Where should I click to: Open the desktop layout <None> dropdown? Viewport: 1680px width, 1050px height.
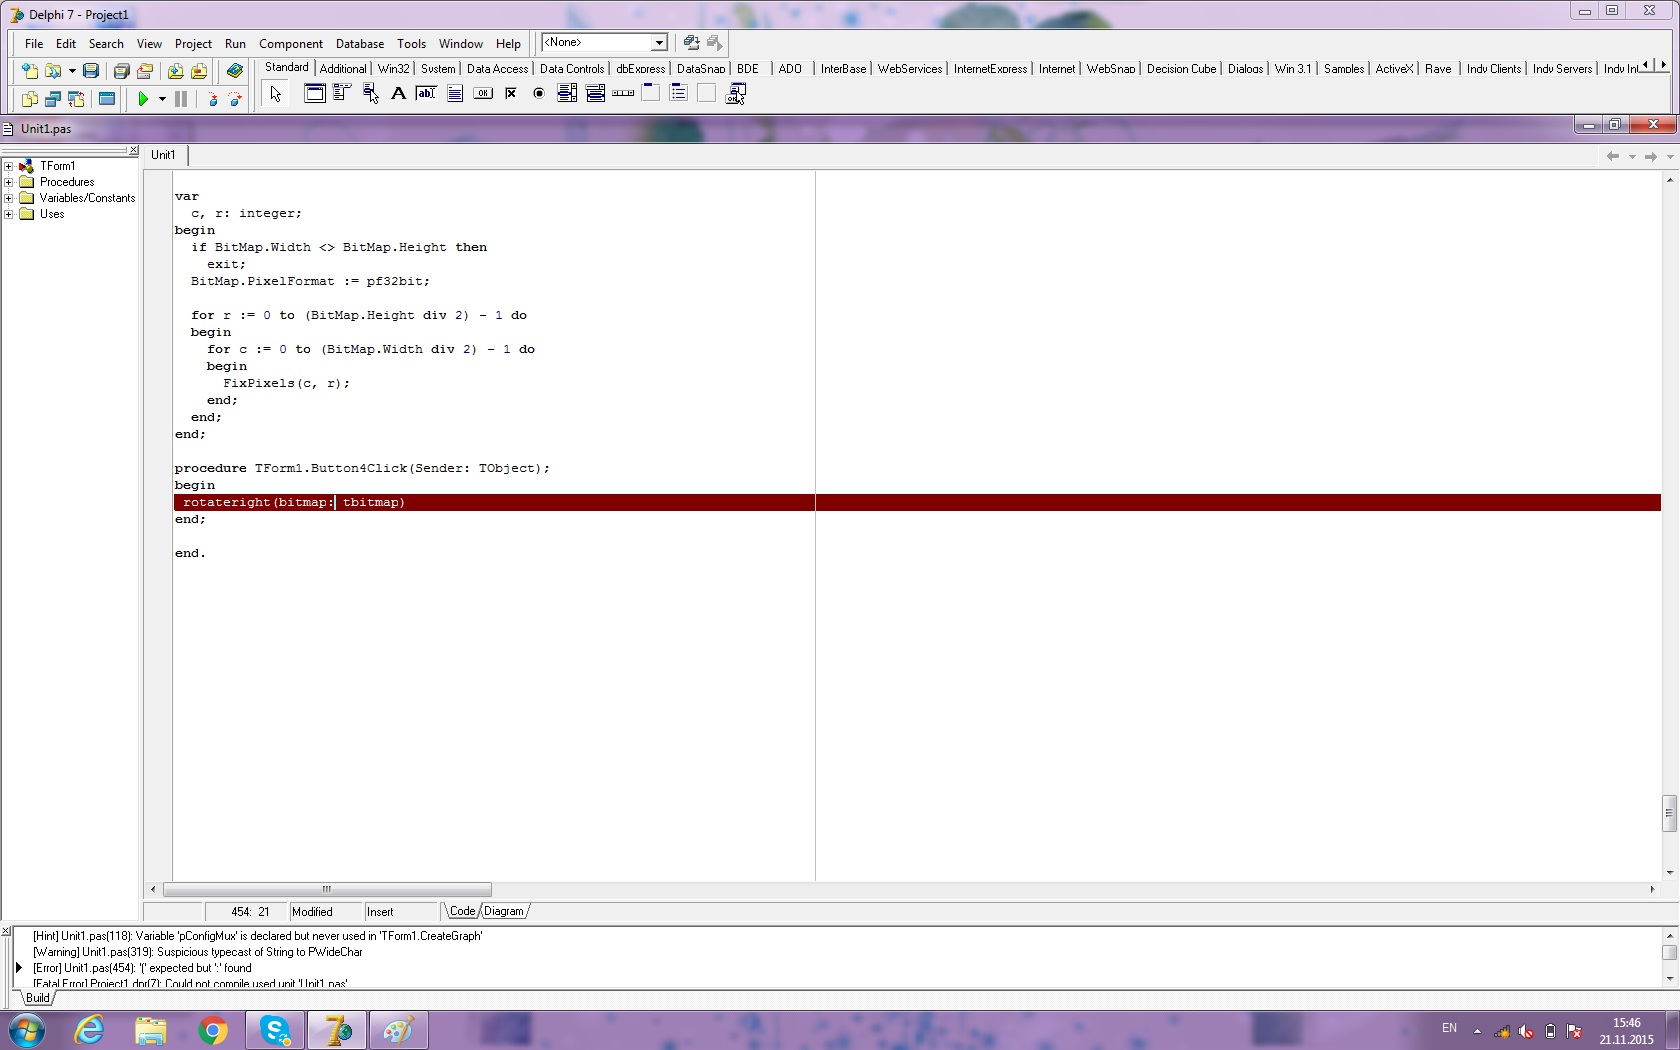click(659, 43)
